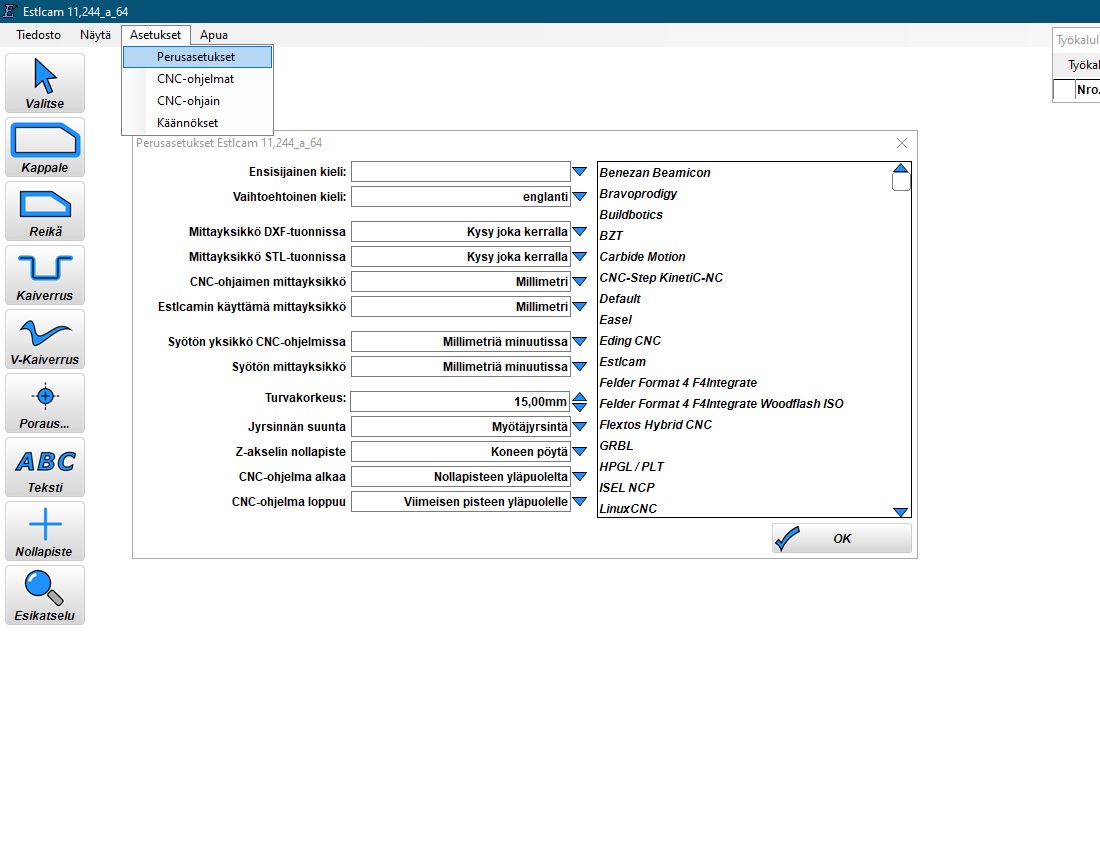Select CNC-Step KinetiC-NC entry
Viewport: 1100px width, 850px height.
click(661, 278)
